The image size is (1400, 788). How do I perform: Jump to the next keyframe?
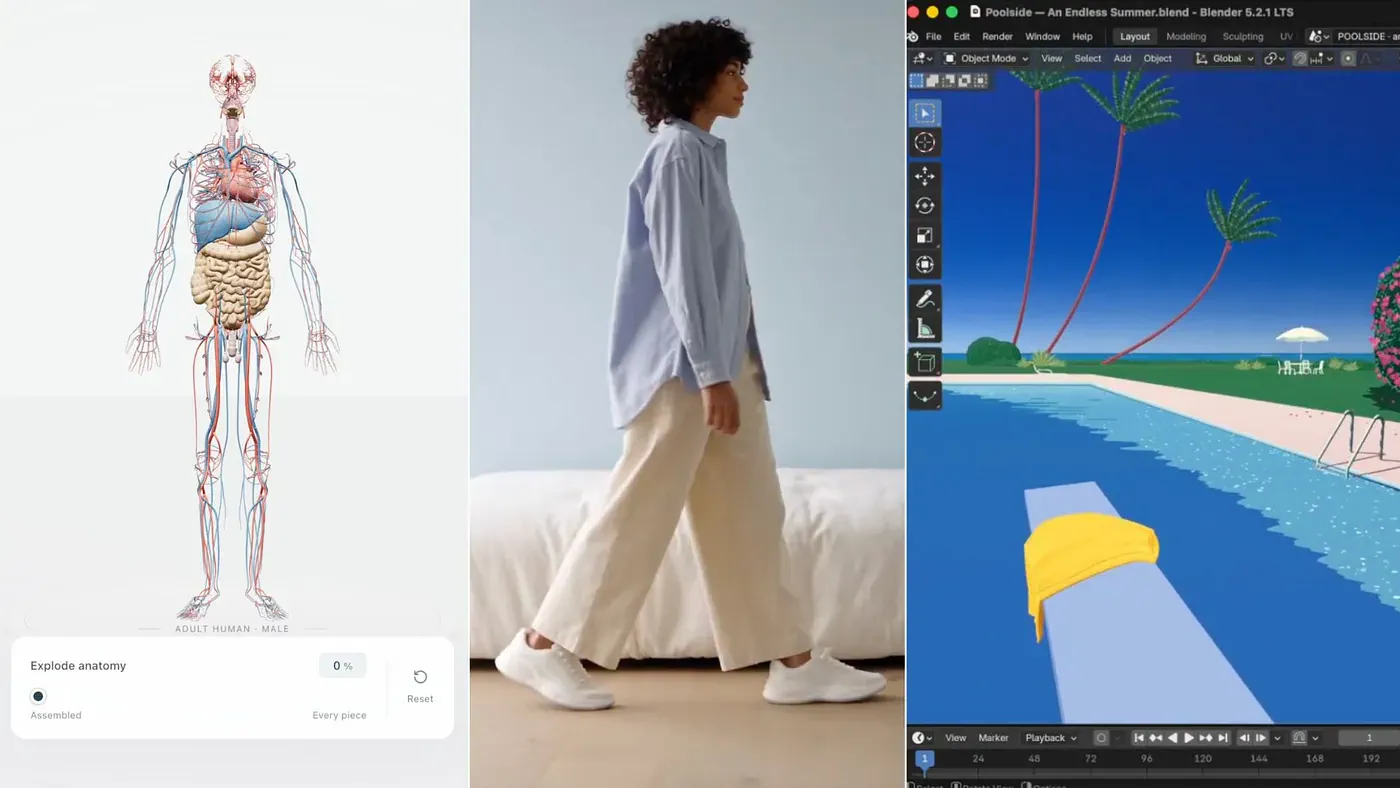pyautogui.click(x=1206, y=738)
